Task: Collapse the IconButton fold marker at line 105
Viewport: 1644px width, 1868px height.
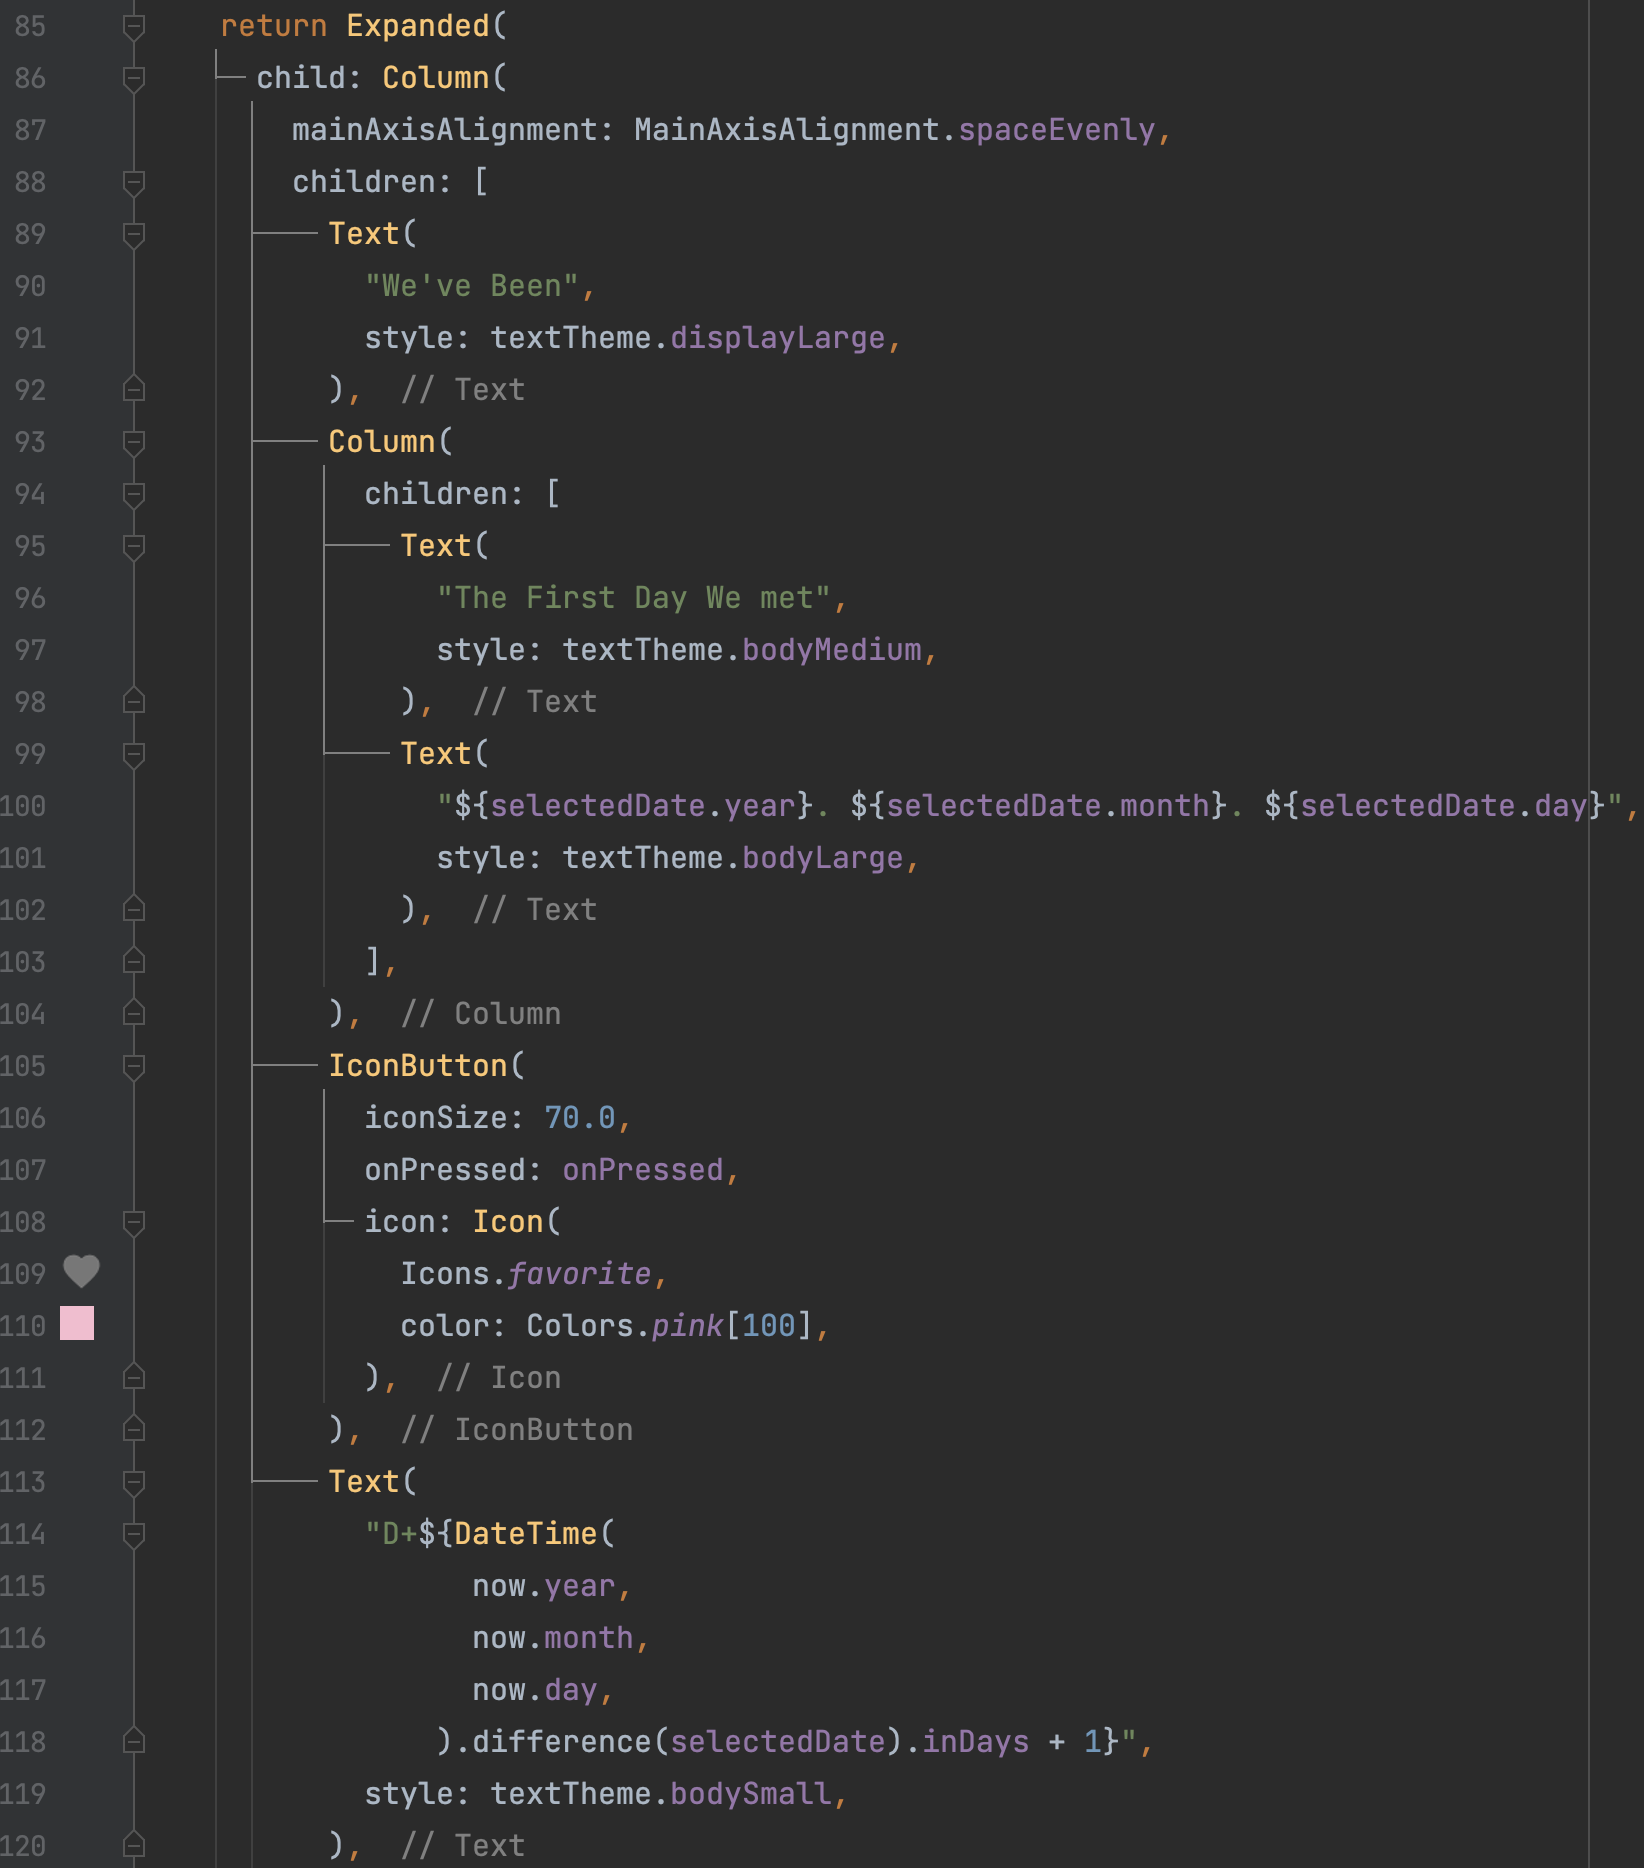Action: coord(134,1066)
